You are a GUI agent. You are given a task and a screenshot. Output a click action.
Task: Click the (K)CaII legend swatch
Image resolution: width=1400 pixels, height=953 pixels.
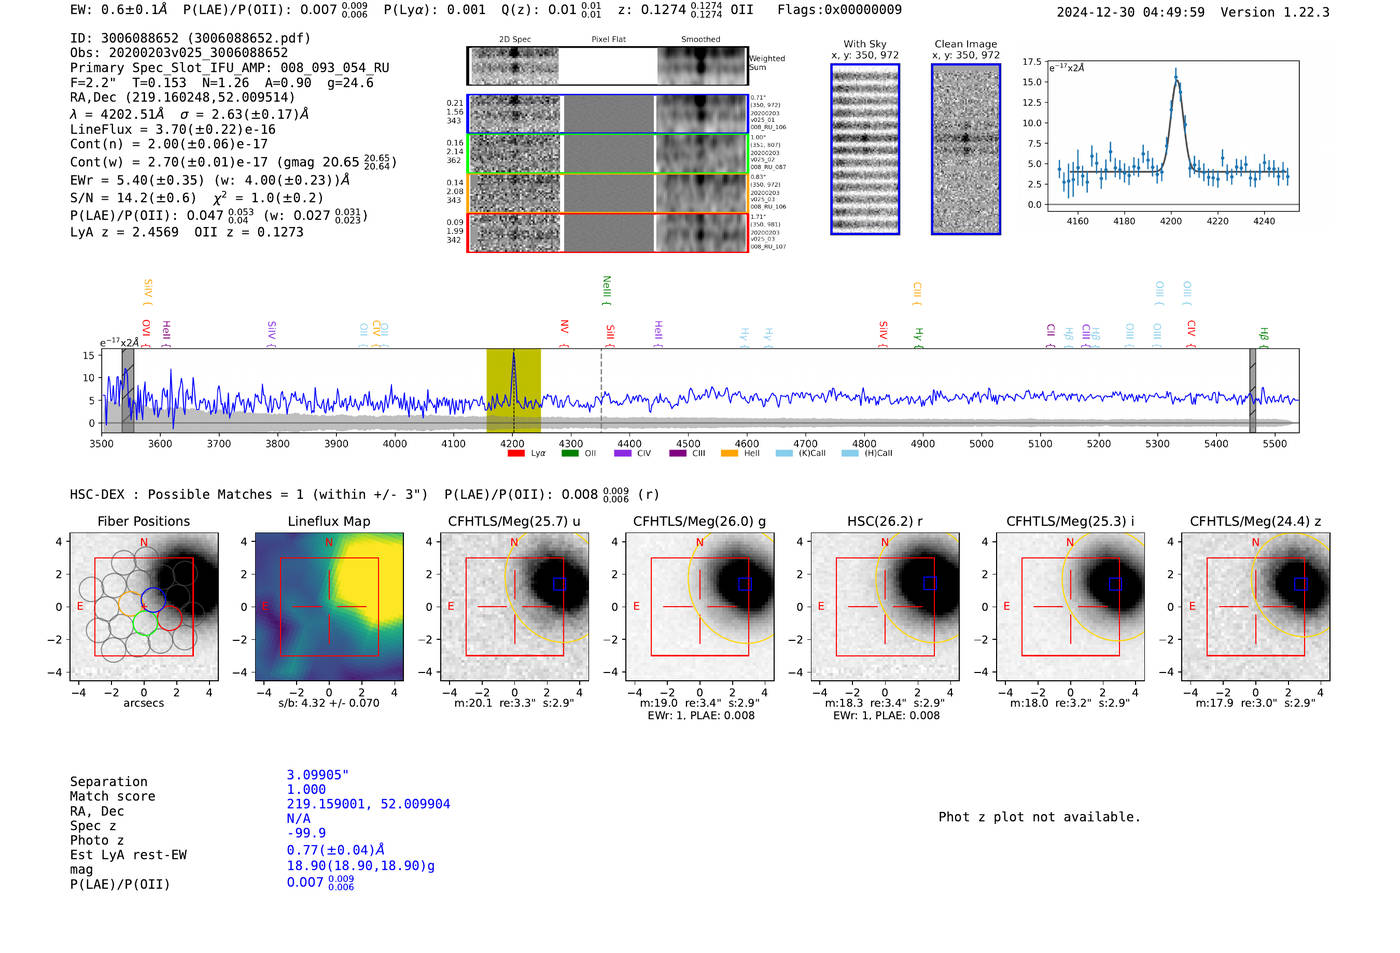tap(784, 454)
